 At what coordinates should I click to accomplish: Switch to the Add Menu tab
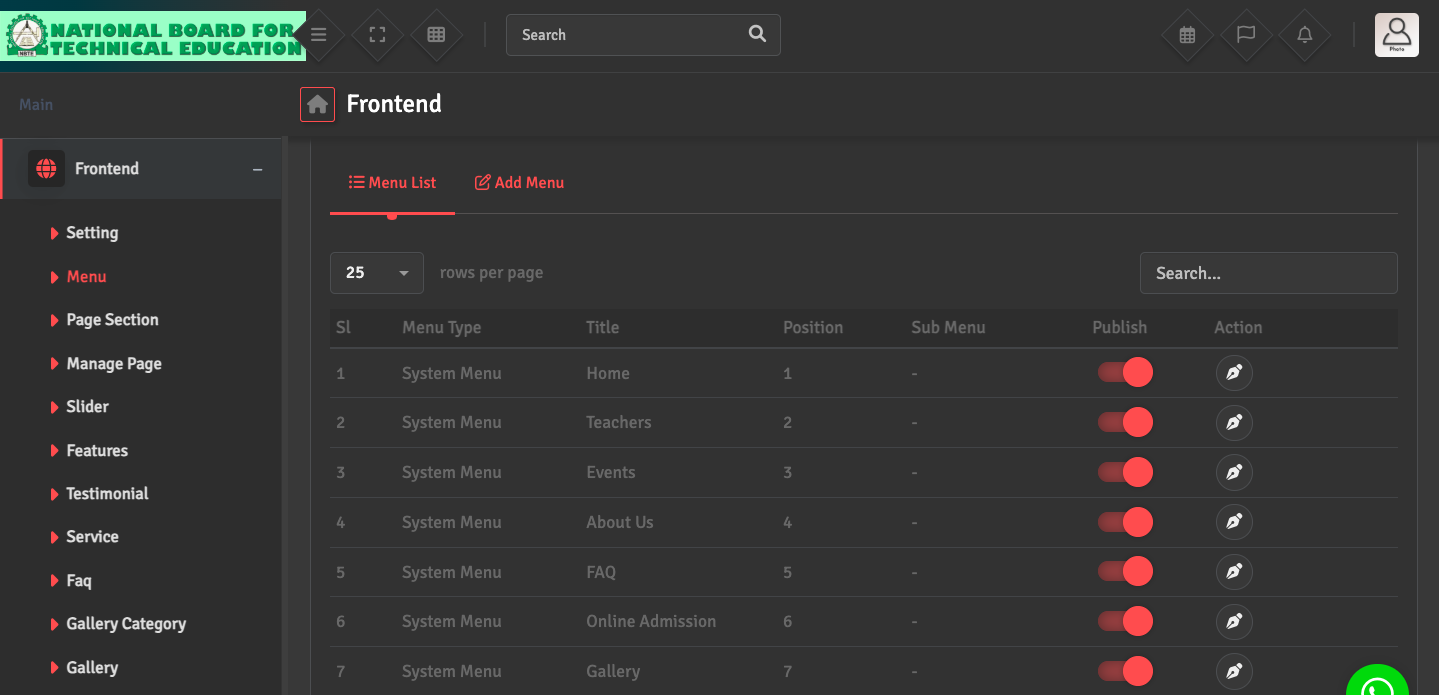519,183
